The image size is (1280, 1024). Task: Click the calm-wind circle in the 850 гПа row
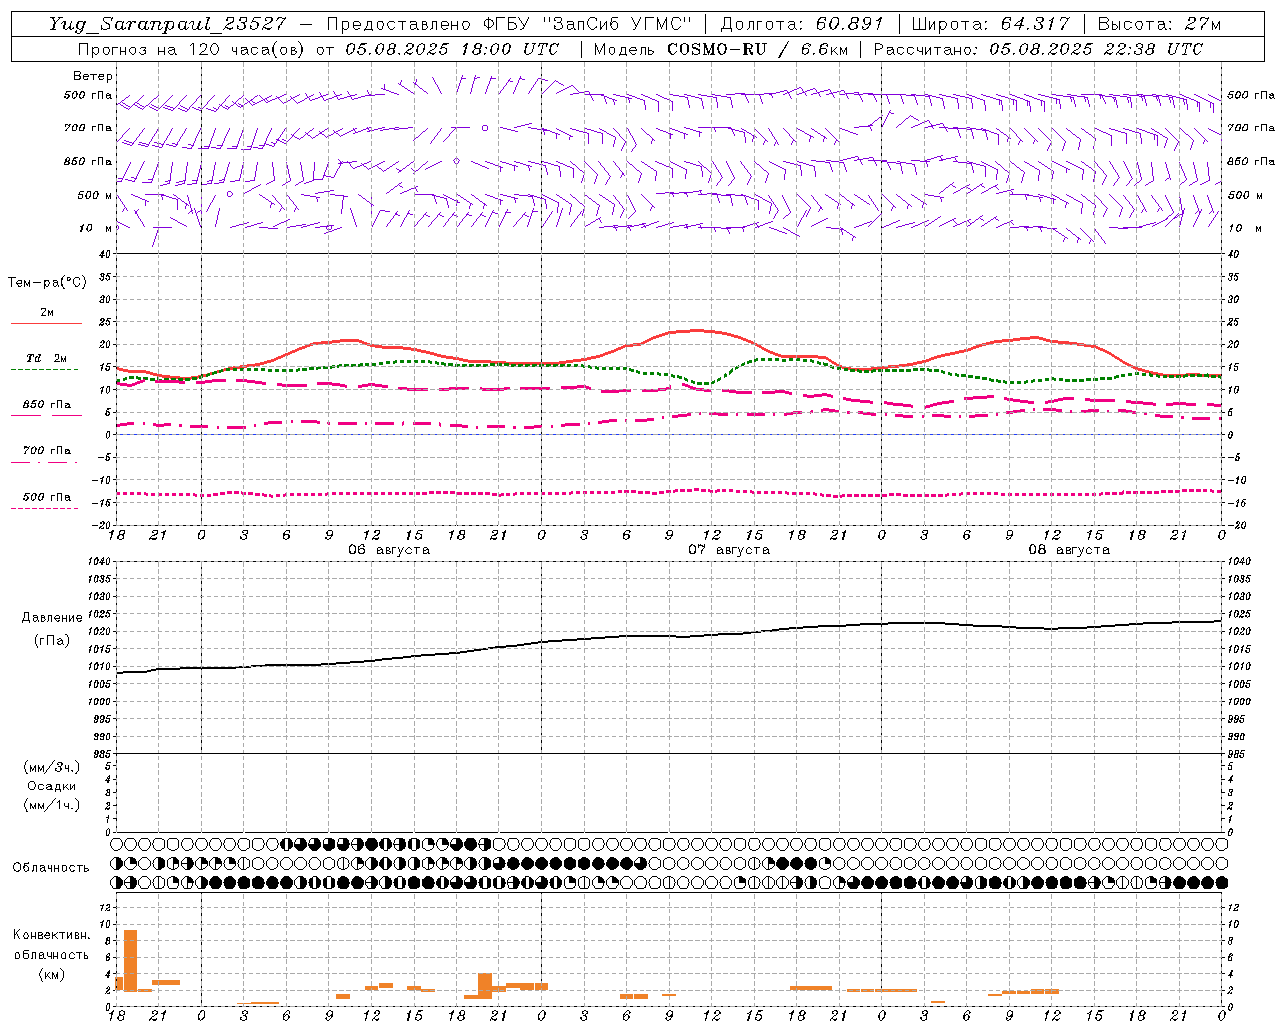[x=456, y=161]
